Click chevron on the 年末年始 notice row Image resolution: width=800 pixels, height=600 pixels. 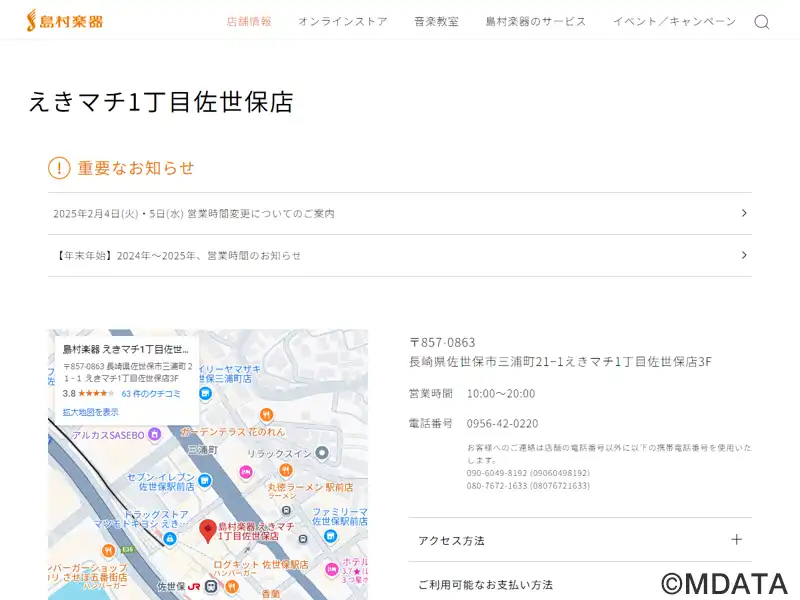click(x=744, y=255)
